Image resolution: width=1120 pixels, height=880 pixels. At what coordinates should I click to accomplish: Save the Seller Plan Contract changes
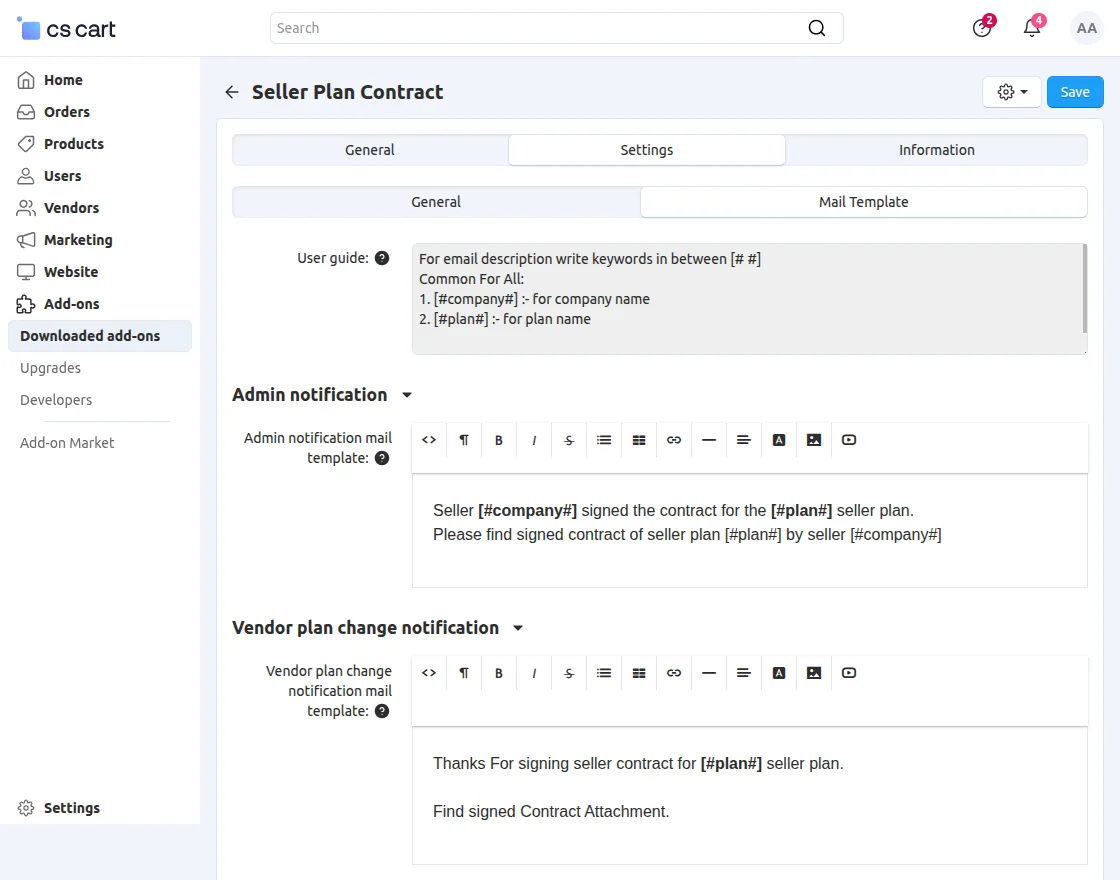point(1074,91)
